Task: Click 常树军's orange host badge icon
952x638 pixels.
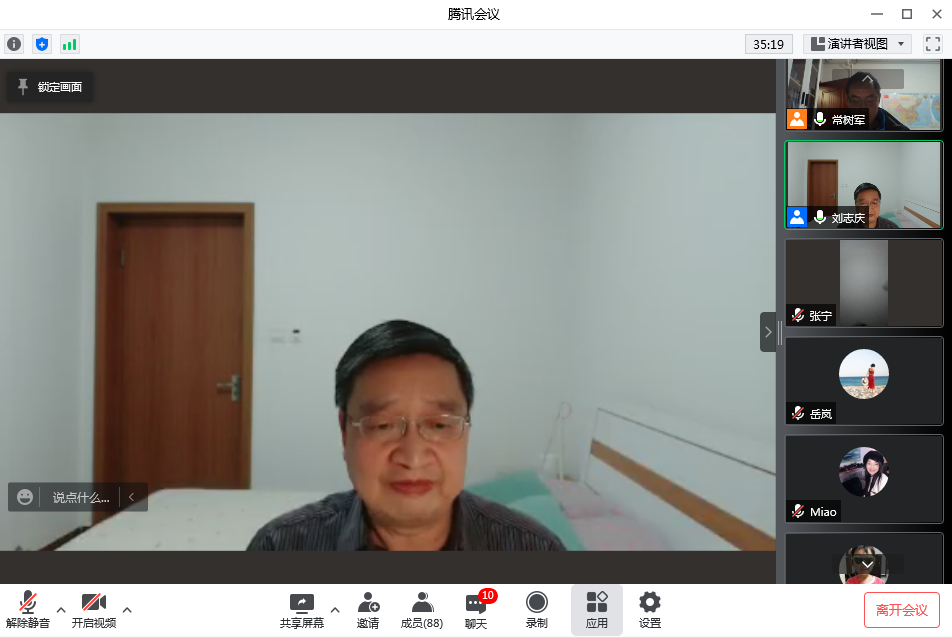Action: pyautogui.click(x=797, y=119)
